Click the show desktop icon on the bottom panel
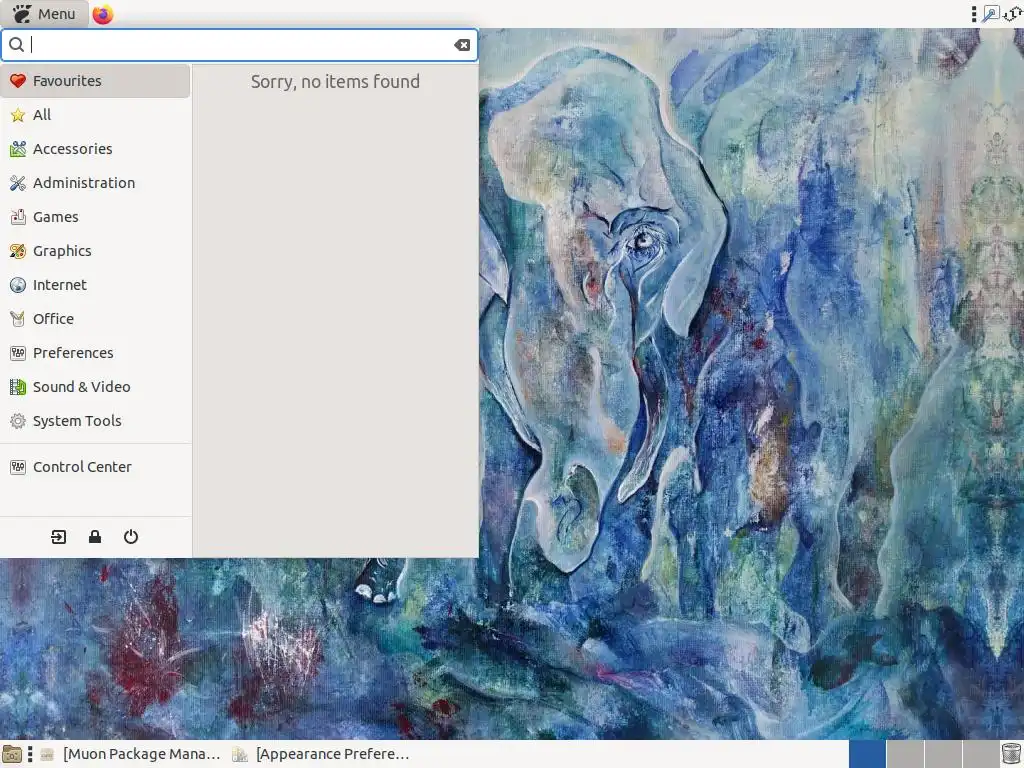 (x=12, y=754)
